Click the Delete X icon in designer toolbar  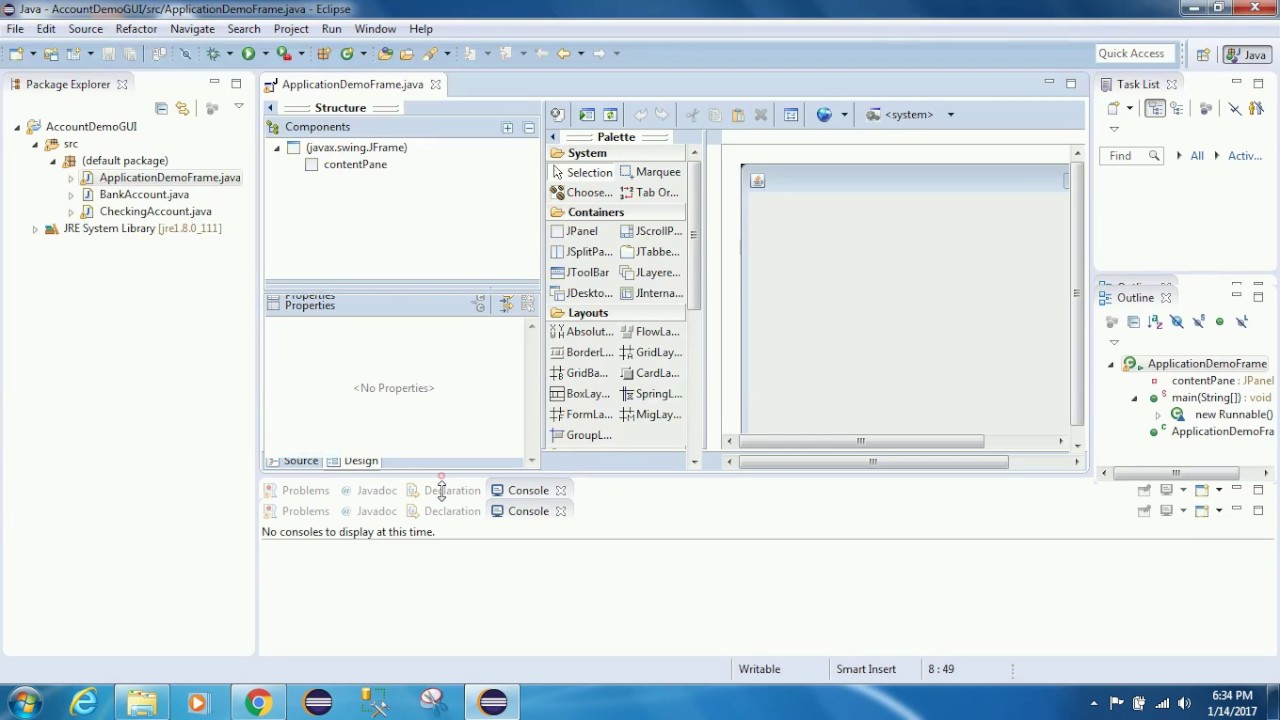[760, 114]
